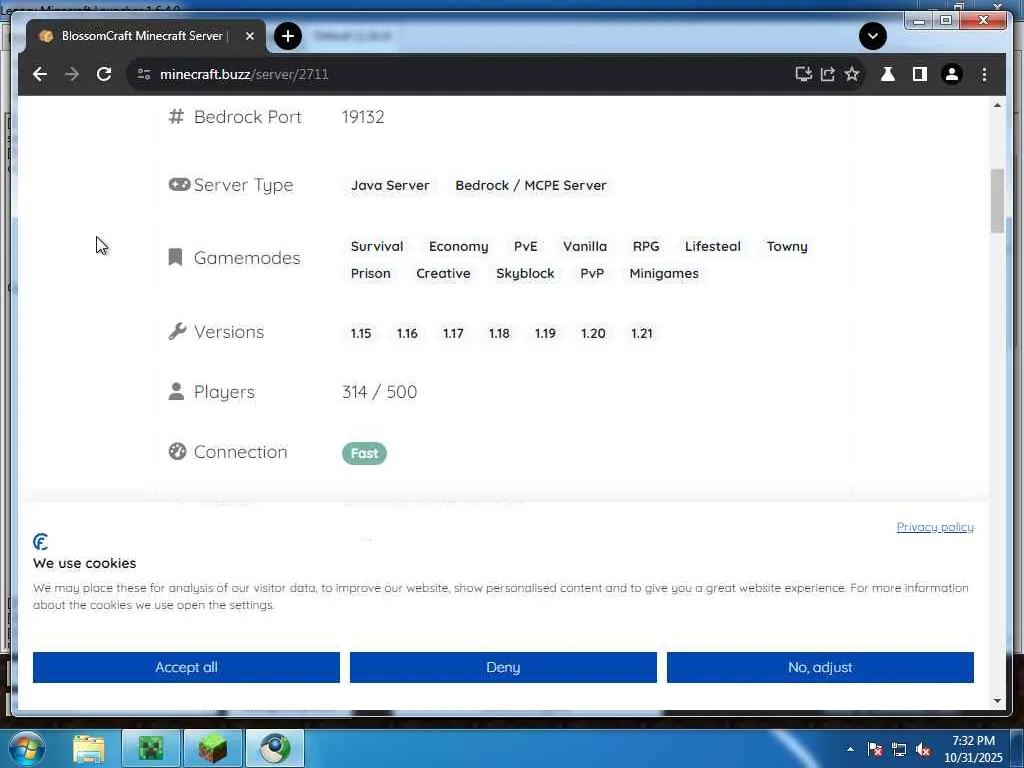This screenshot has height=768, width=1024.
Task: Open the Windows Start menu
Action: [26, 748]
